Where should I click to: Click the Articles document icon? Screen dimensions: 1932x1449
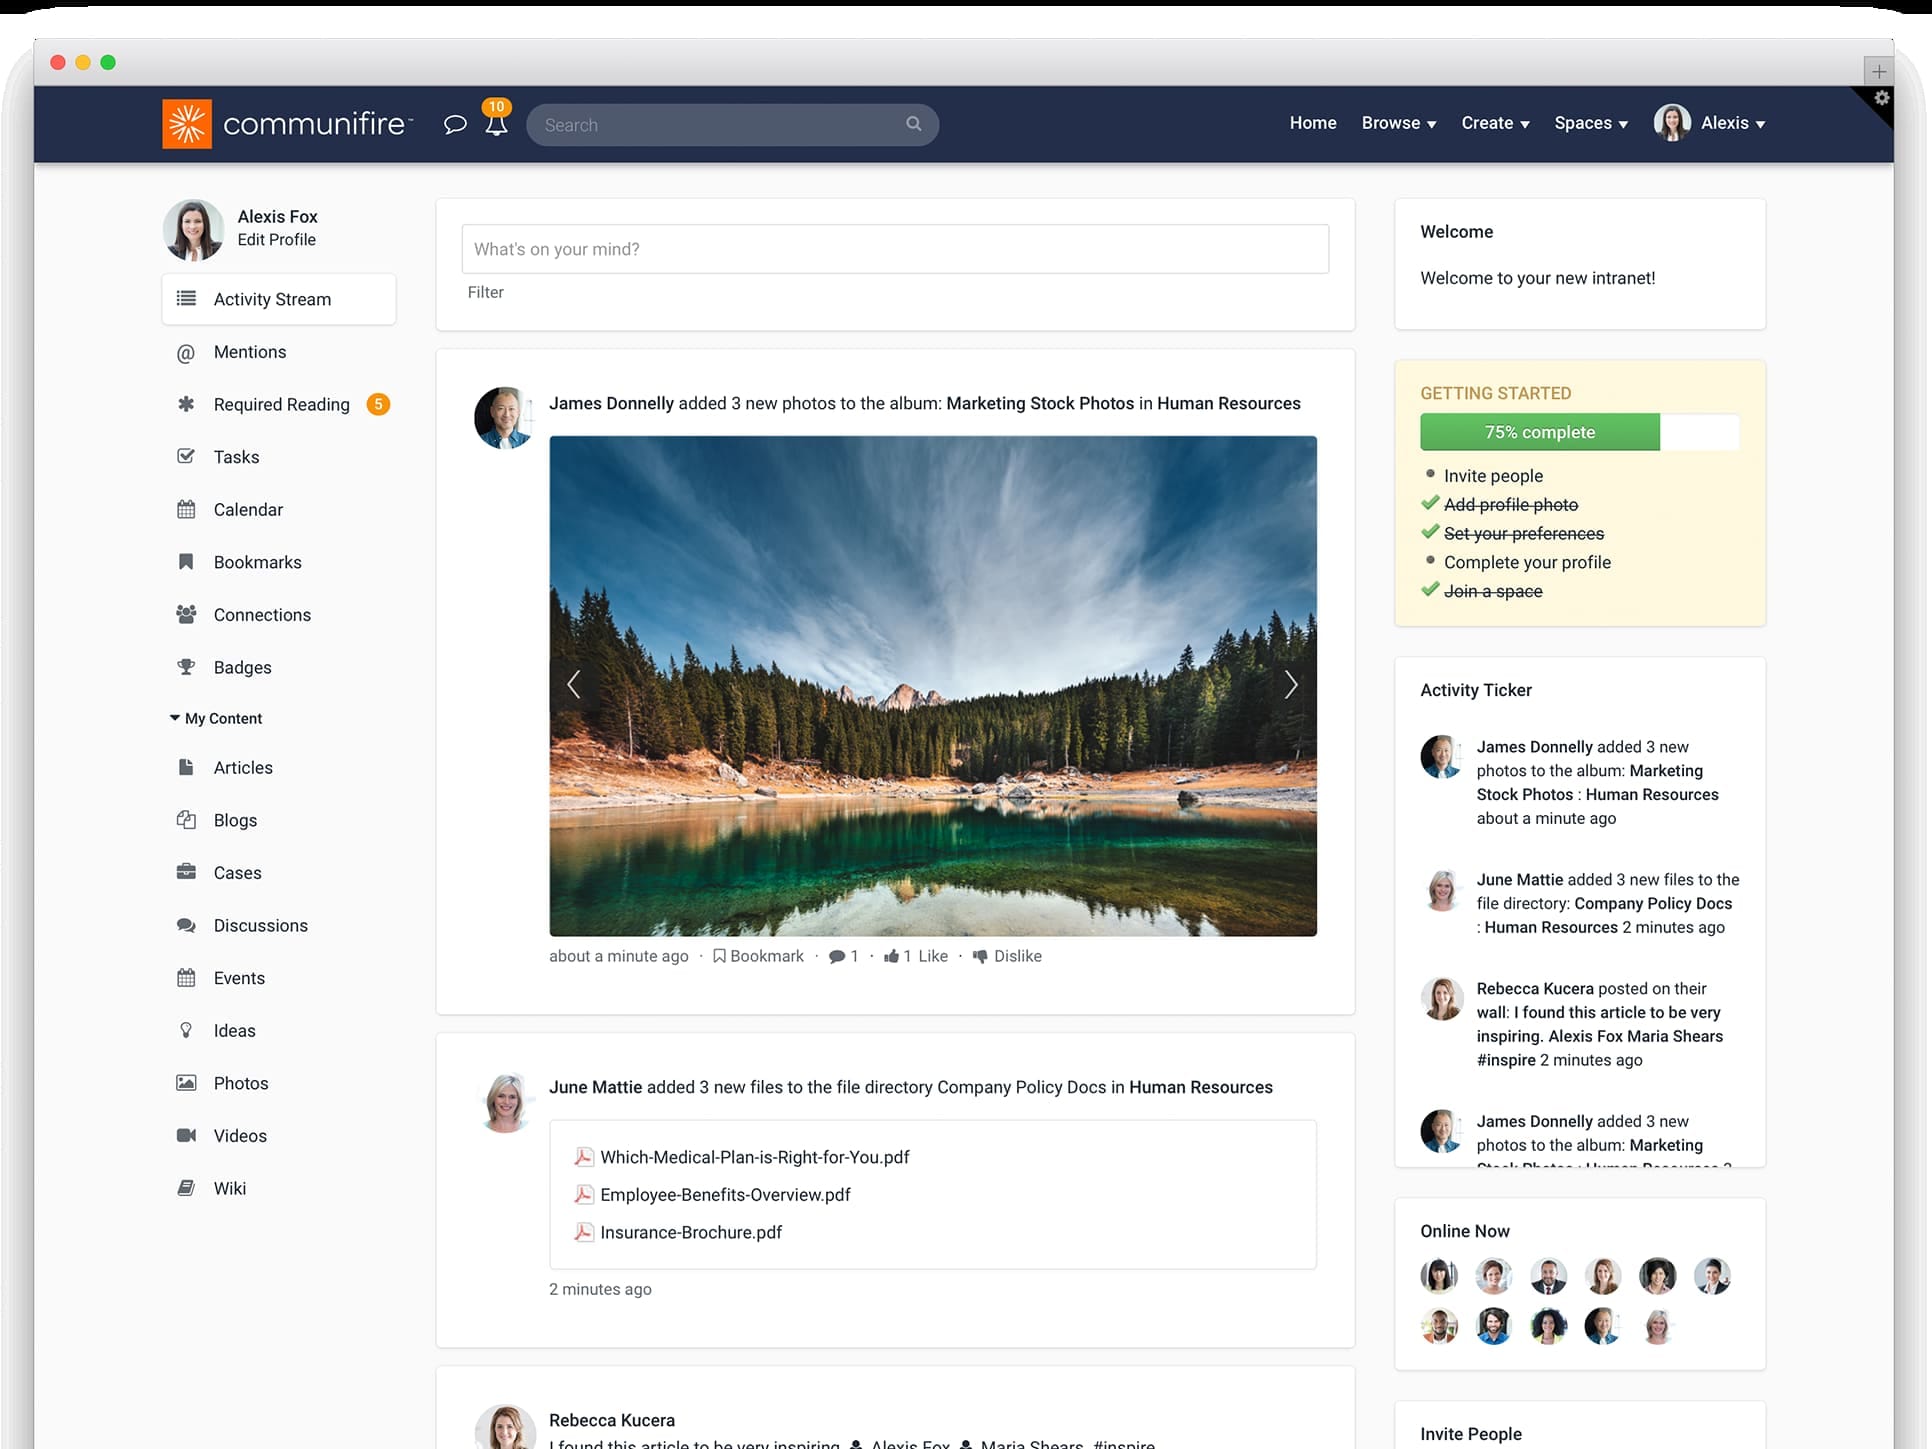pyautogui.click(x=186, y=767)
